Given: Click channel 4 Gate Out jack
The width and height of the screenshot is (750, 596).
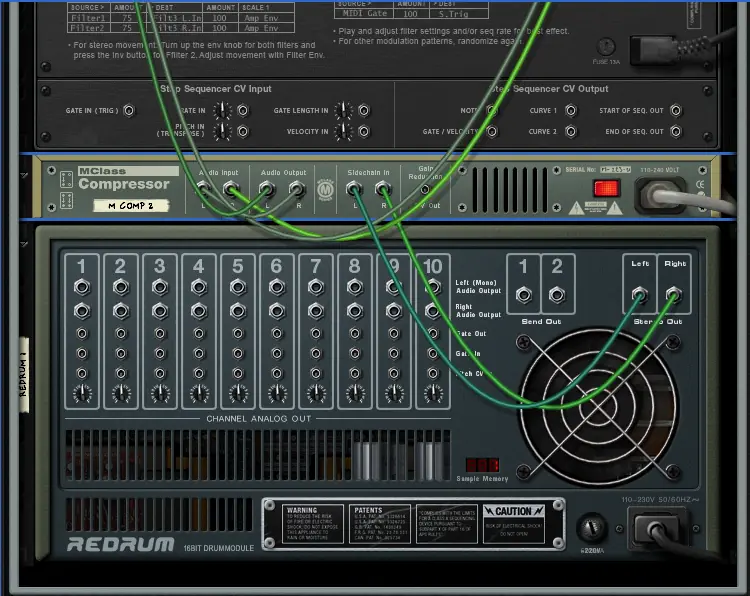Looking at the screenshot, I should pyautogui.click(x=199, y=333).
